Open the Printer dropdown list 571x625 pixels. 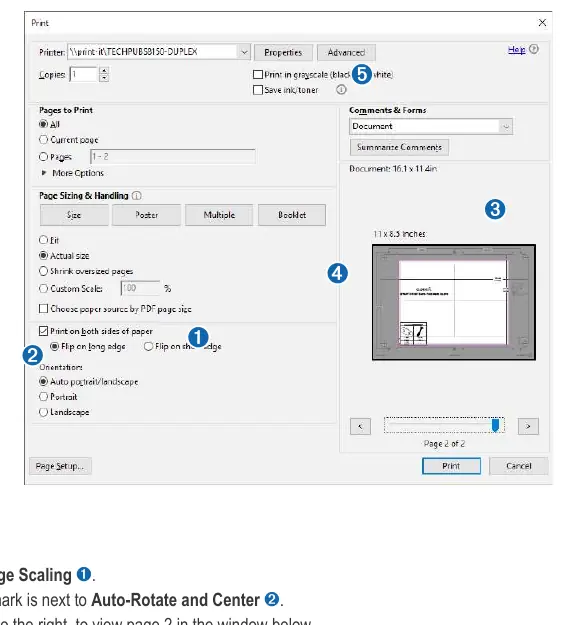244,52
